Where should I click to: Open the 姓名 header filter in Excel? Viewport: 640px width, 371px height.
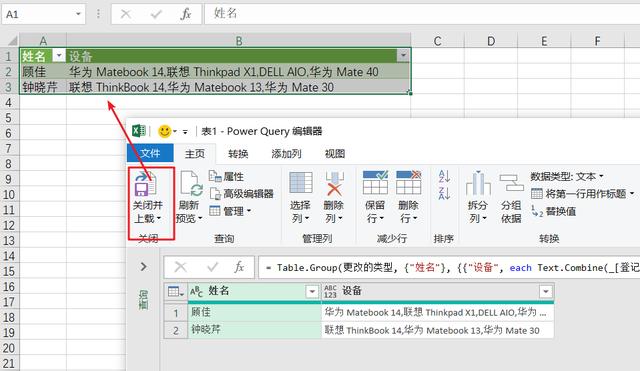59,56
